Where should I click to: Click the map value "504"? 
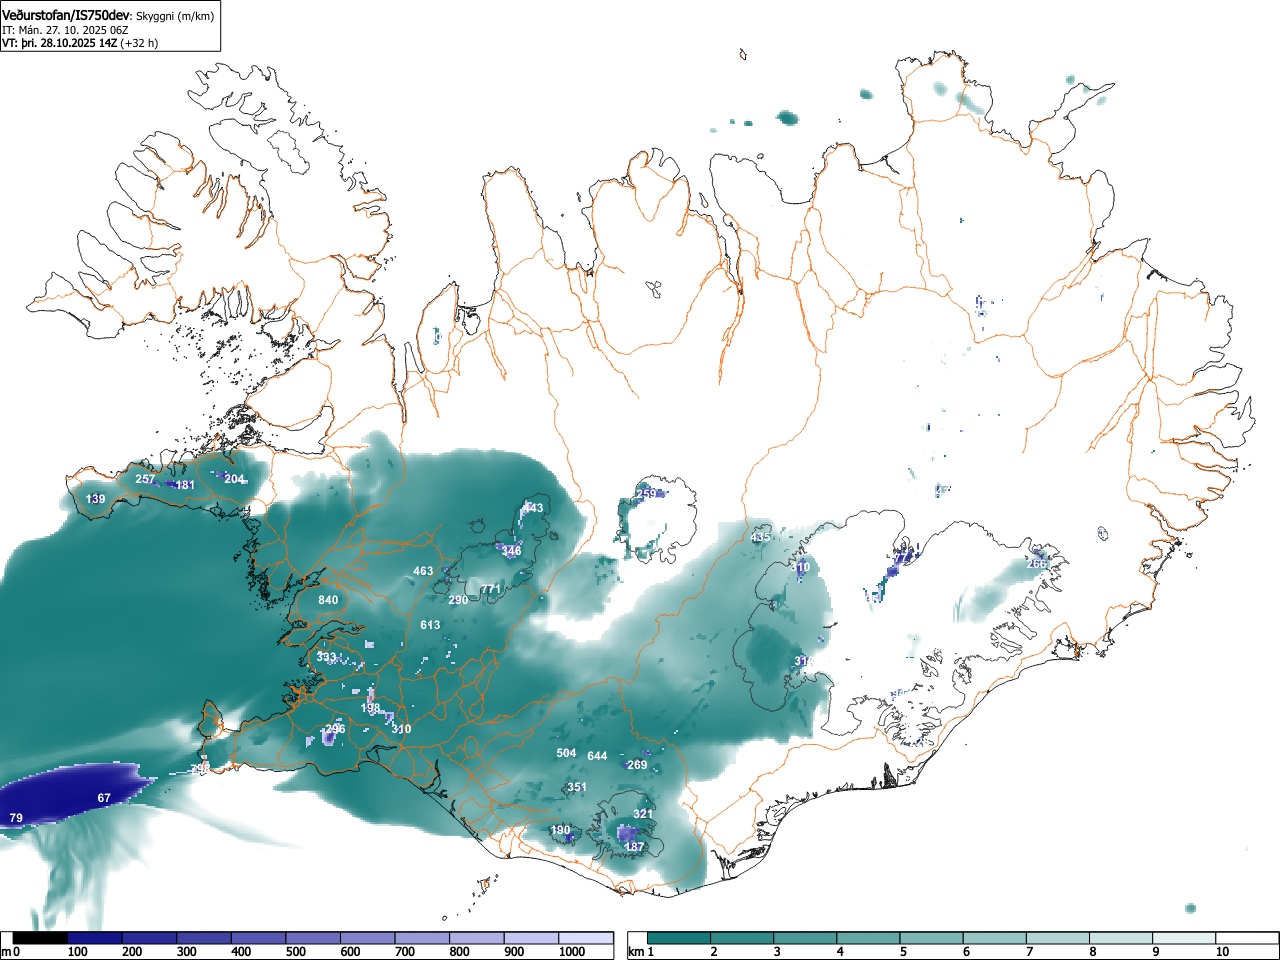click(x=566, y=753)
